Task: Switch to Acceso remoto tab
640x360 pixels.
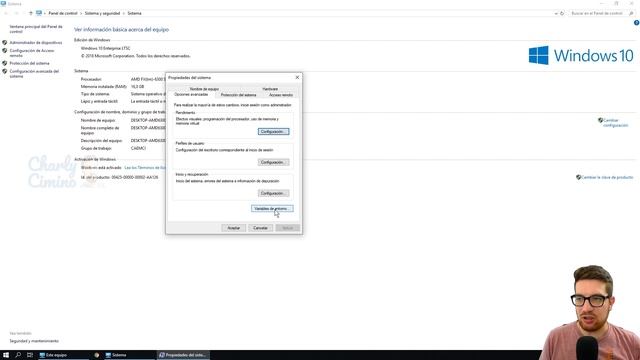Action: 281,95
